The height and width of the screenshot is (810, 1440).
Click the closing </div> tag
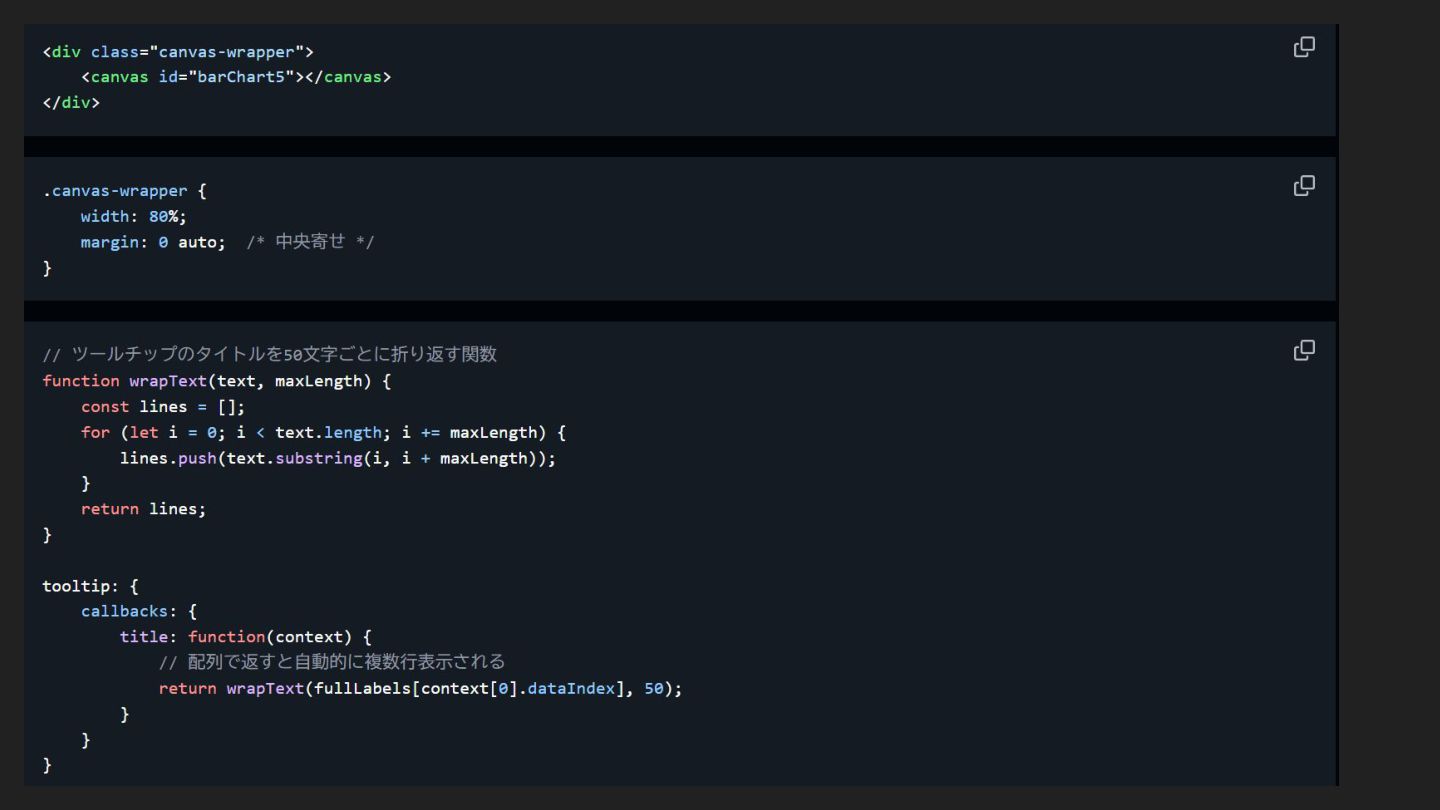71,102
